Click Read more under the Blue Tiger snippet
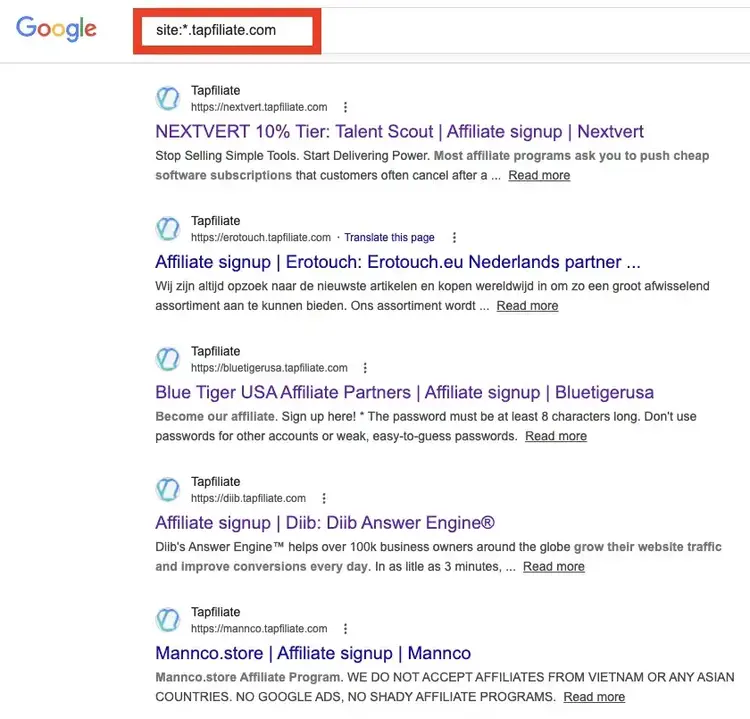Image resolution: width=750 pixels, height=719 pixels. point(556,436)
